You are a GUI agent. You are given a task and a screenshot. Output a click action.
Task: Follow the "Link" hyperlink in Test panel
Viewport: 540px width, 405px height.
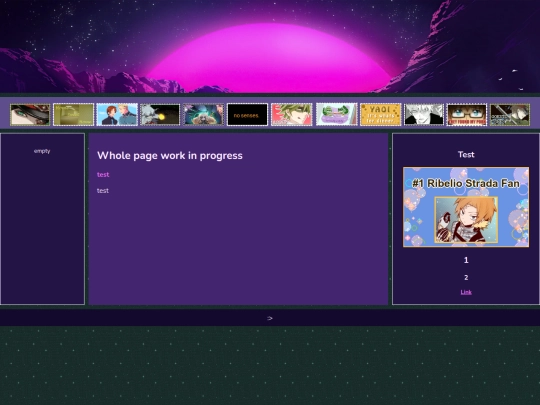[466, 292]
